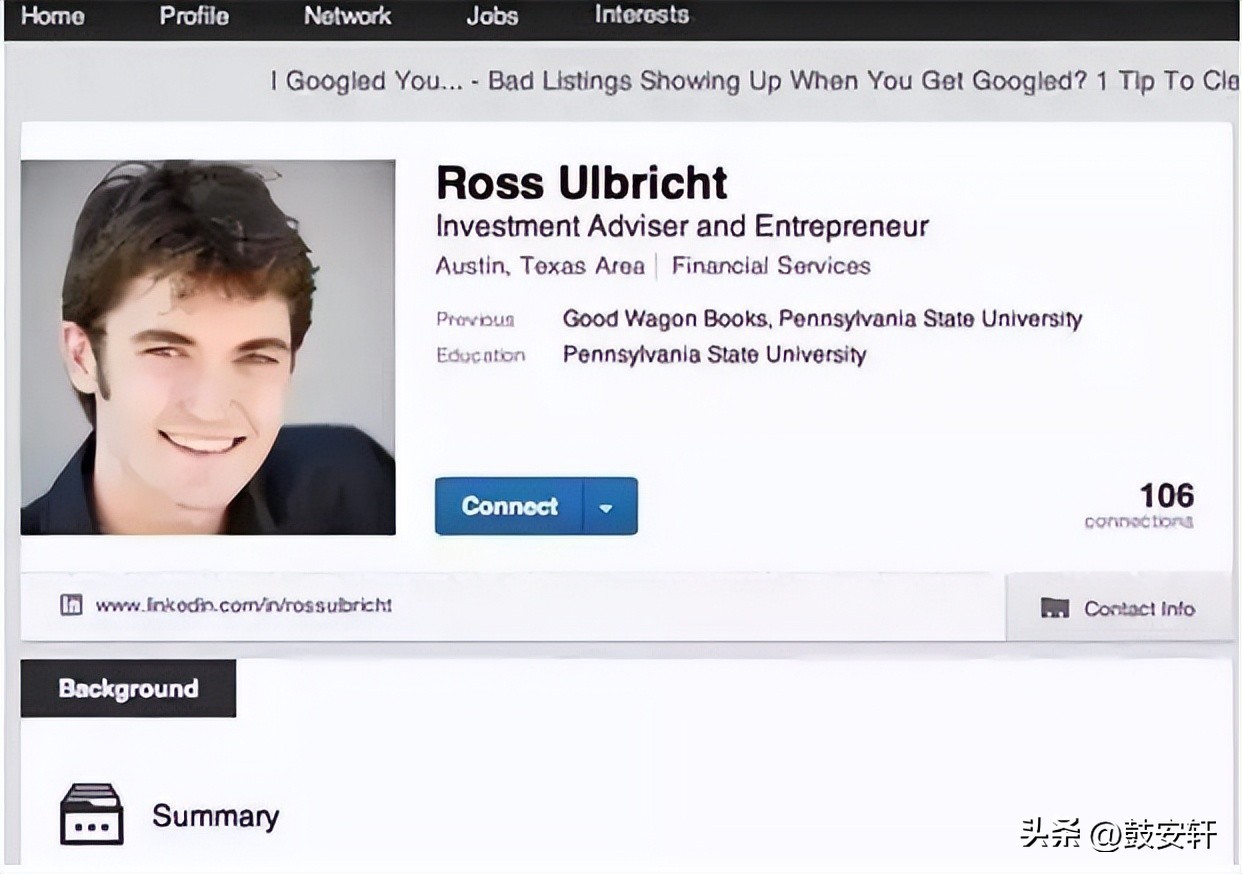Open Pennsylvania State University in the Education row

click(714, 355)
